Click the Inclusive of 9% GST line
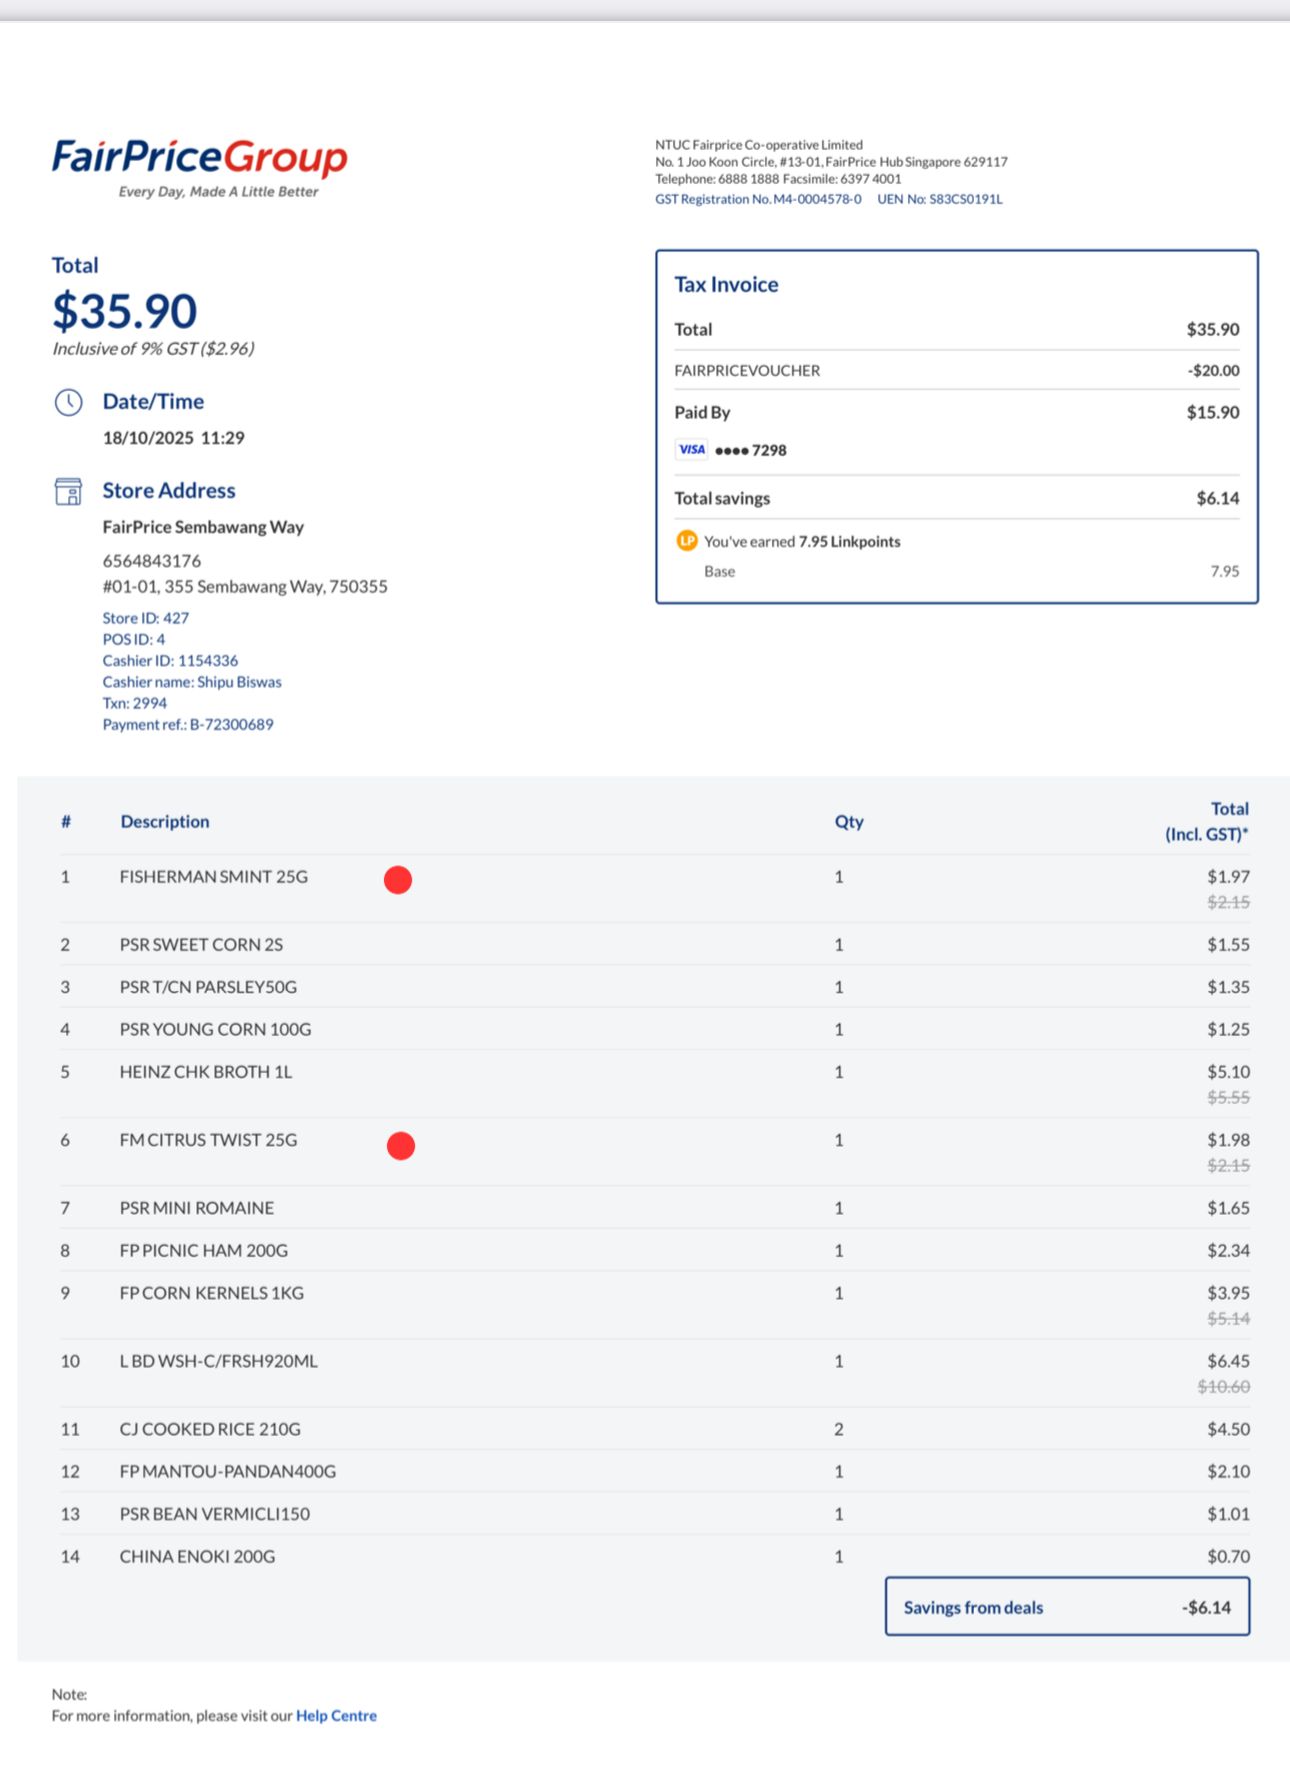The height and width of the screenshot is (1790, 1290). tap(153, 348)
